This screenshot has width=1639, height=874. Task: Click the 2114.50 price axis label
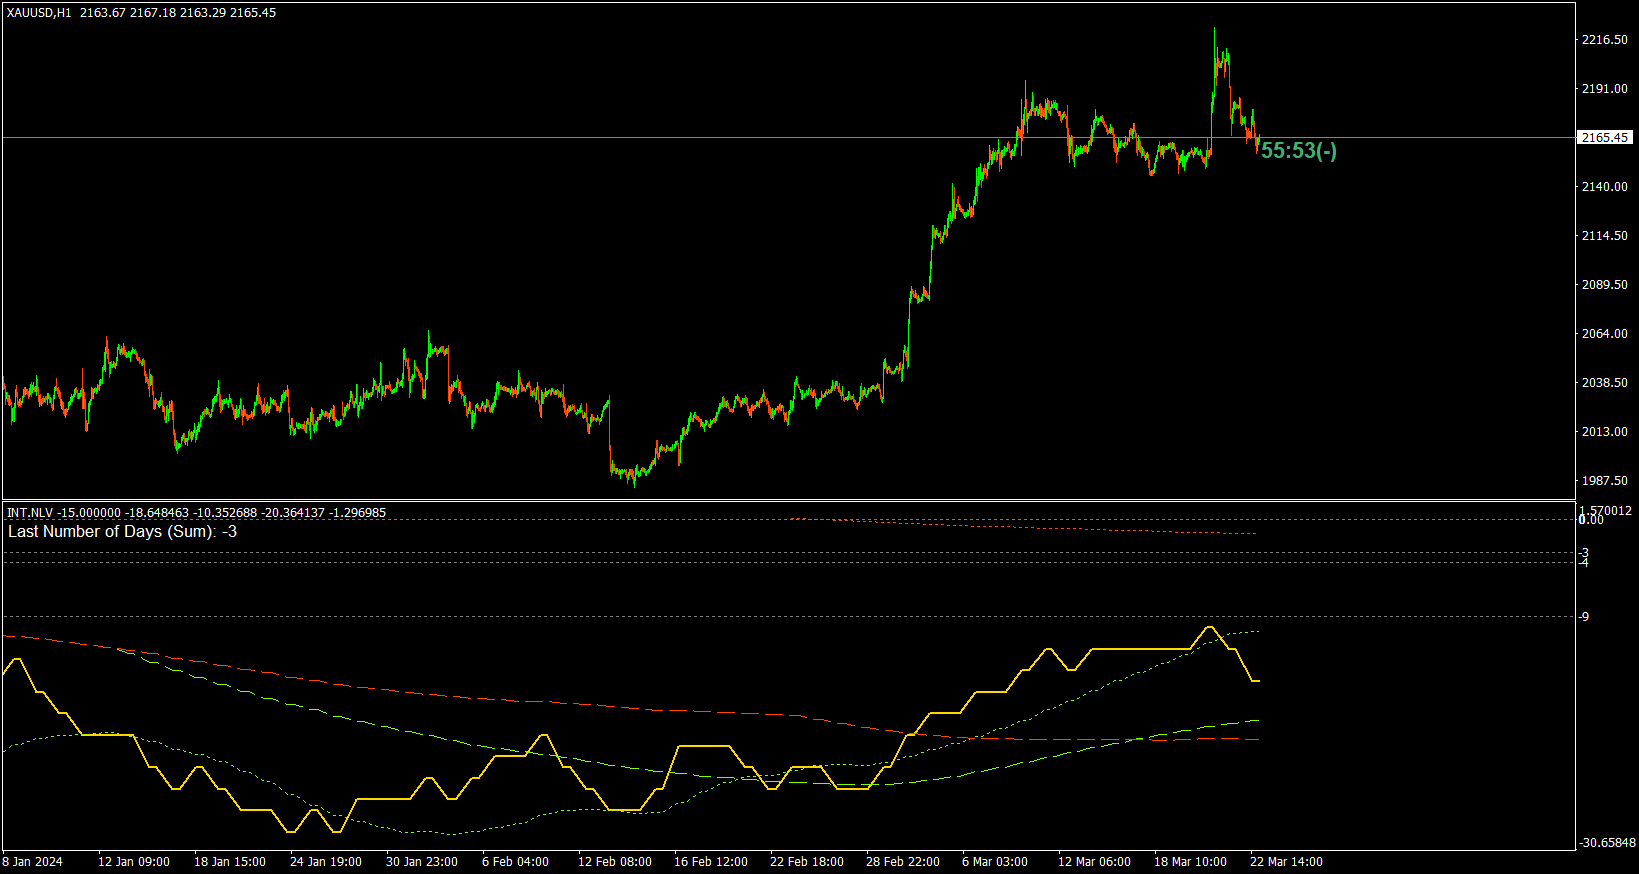coord(1604,236)
